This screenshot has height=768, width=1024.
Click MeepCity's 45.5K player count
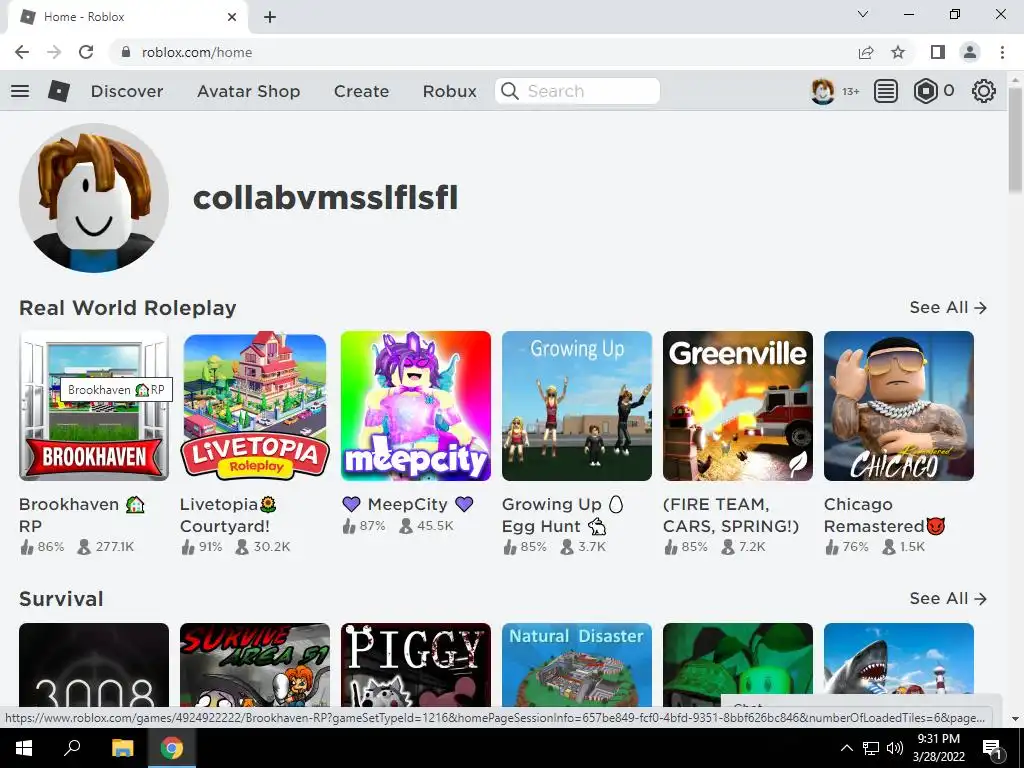(426, 526)
